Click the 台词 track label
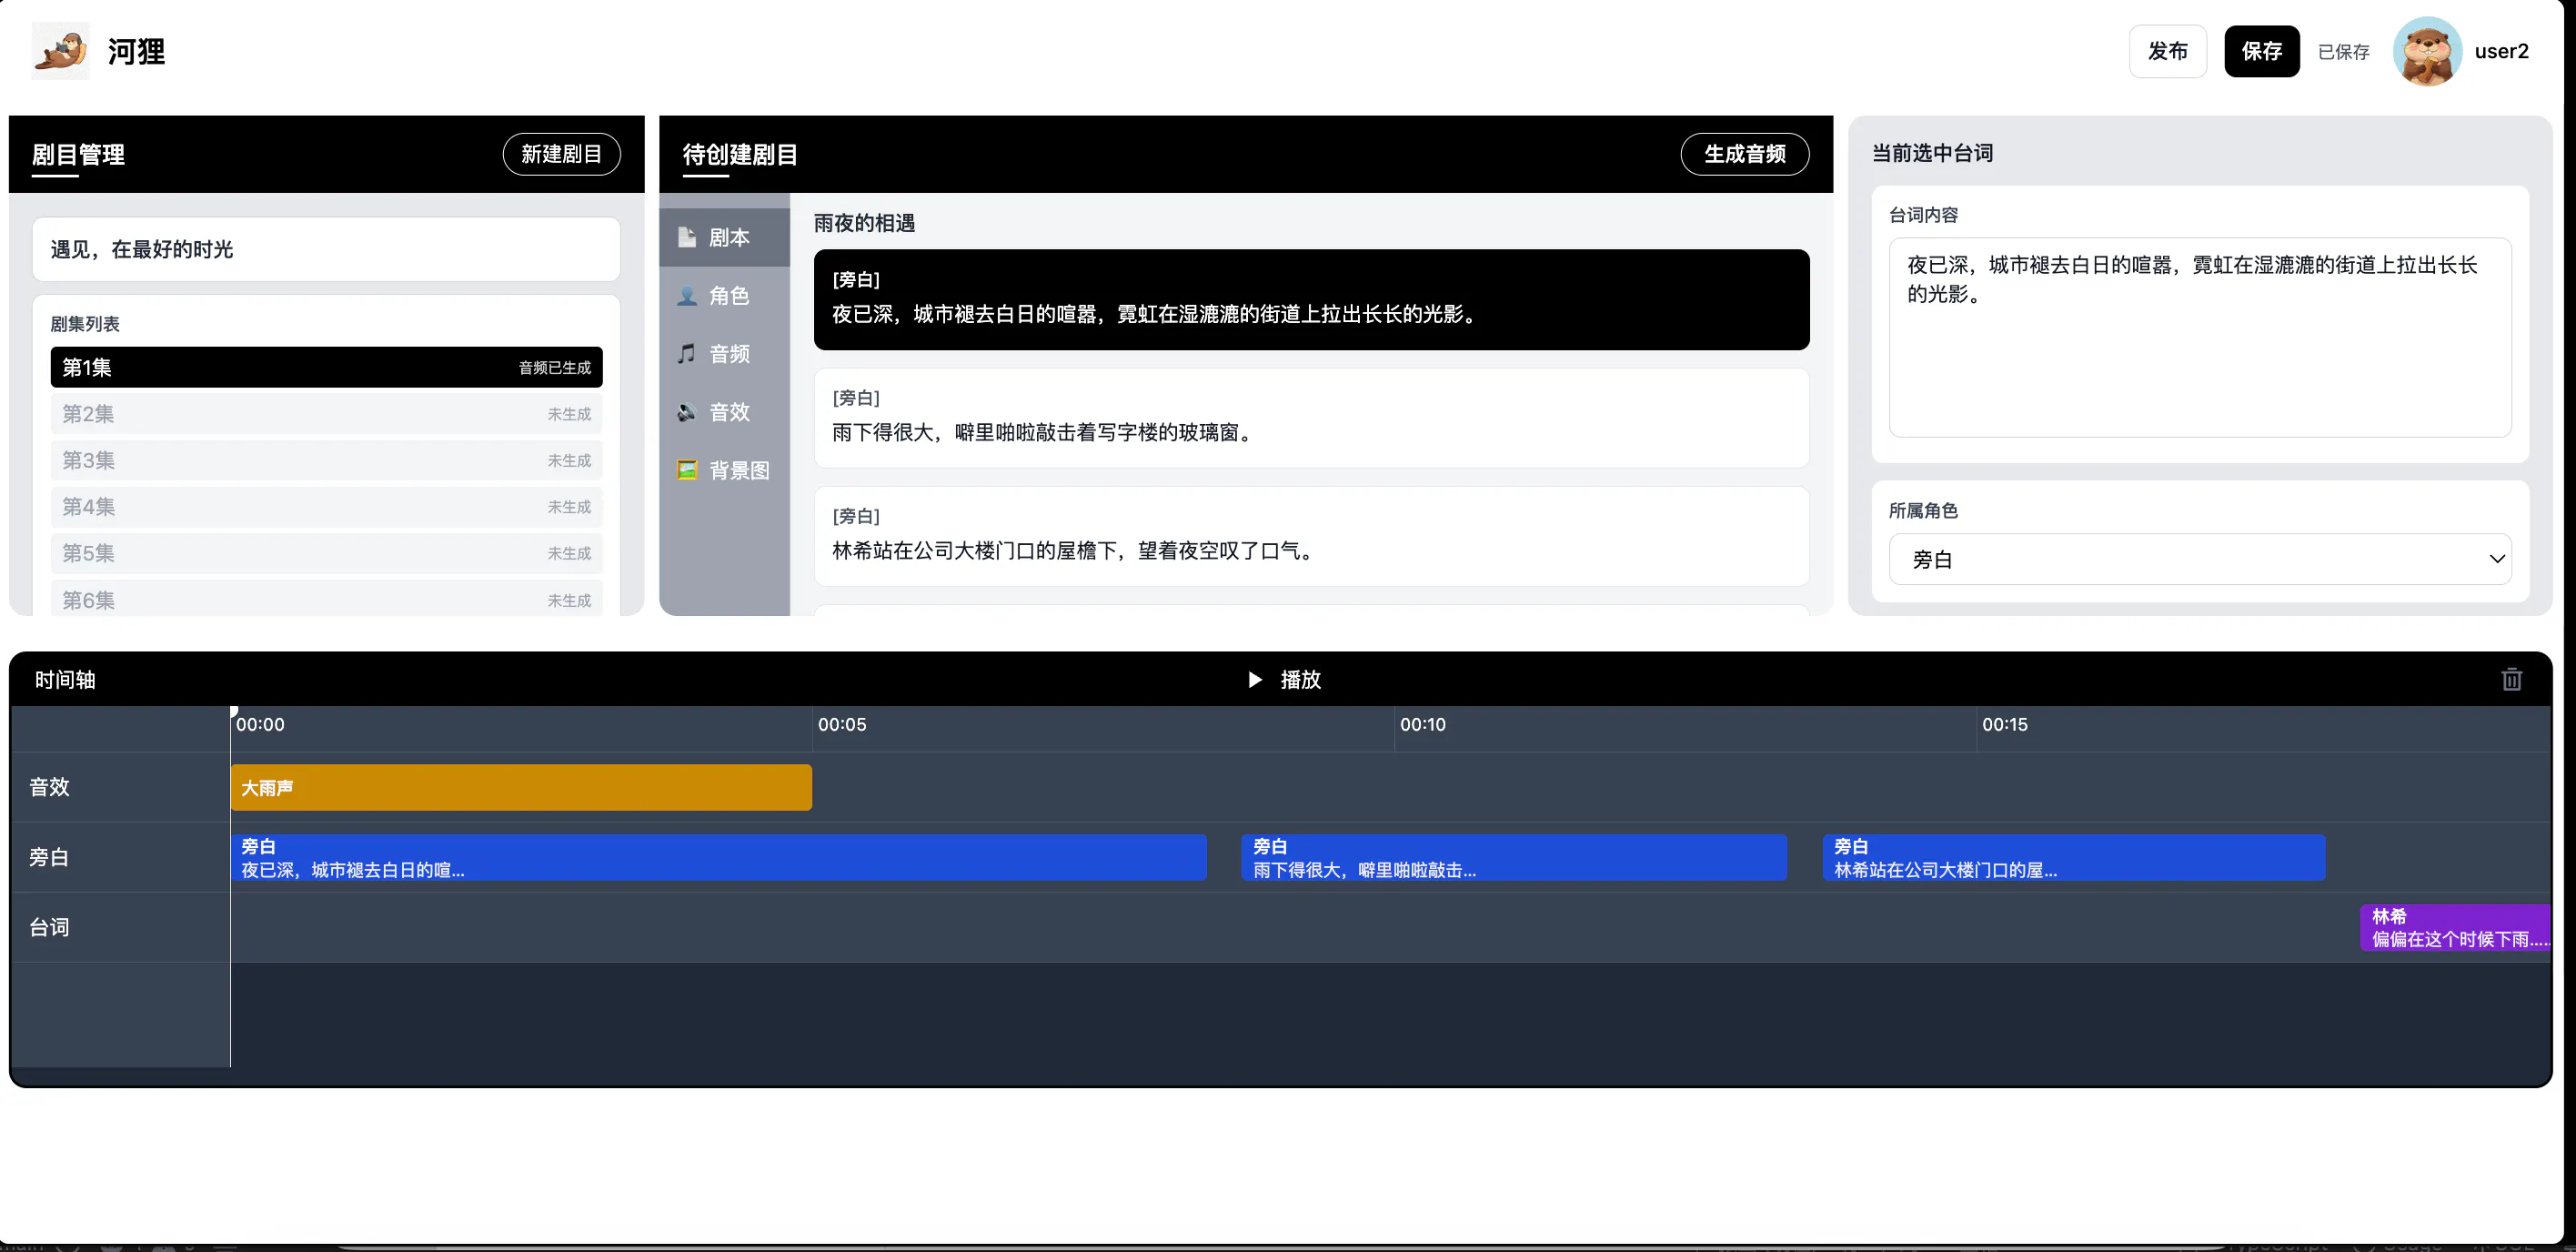2576x1252 pixels. tap(49, 927)
